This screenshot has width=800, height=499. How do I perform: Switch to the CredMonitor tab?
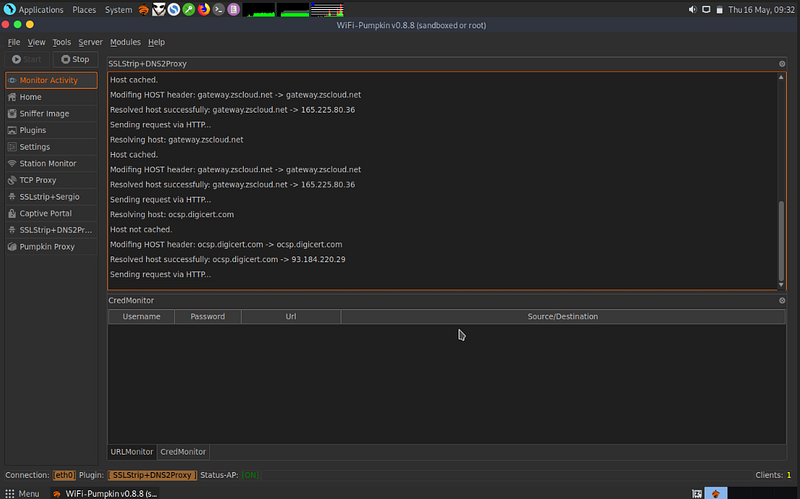(183, 452)
